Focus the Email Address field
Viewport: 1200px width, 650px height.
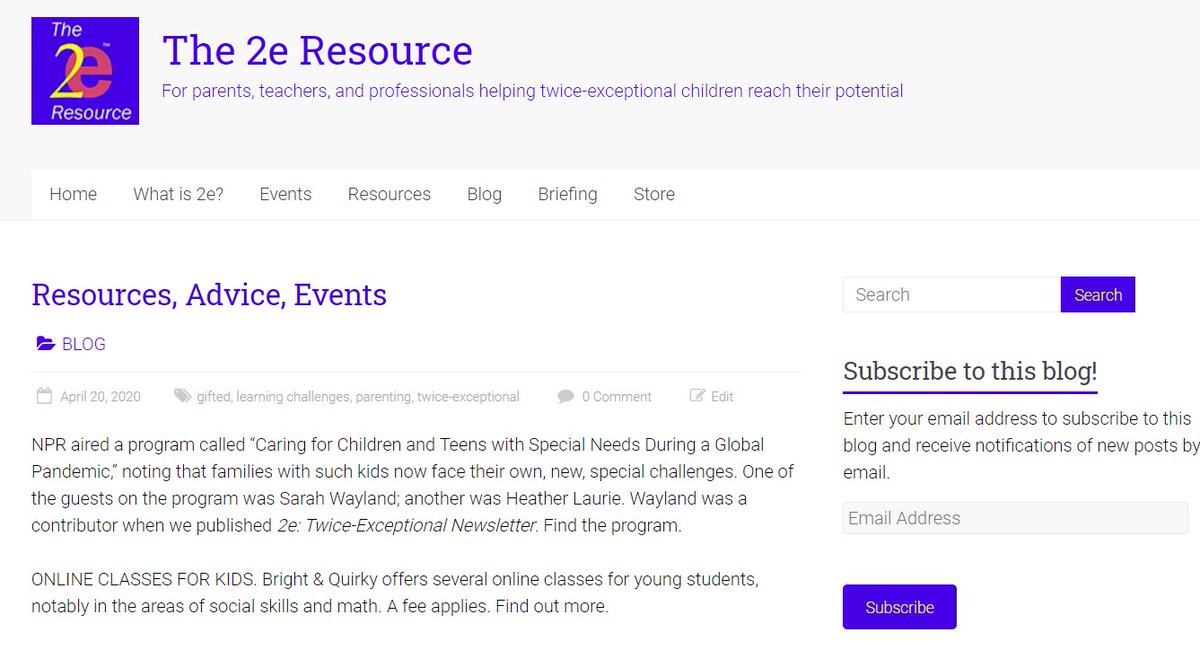[1015, 518]
